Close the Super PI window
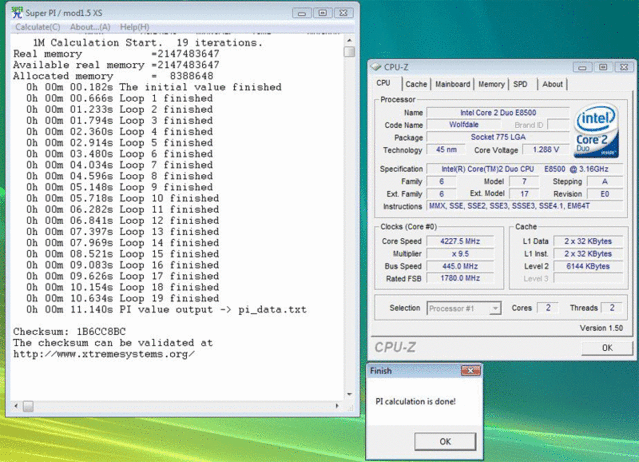This screenshot has height=462, width=639. pyautogui.click(x=343, y=13)
